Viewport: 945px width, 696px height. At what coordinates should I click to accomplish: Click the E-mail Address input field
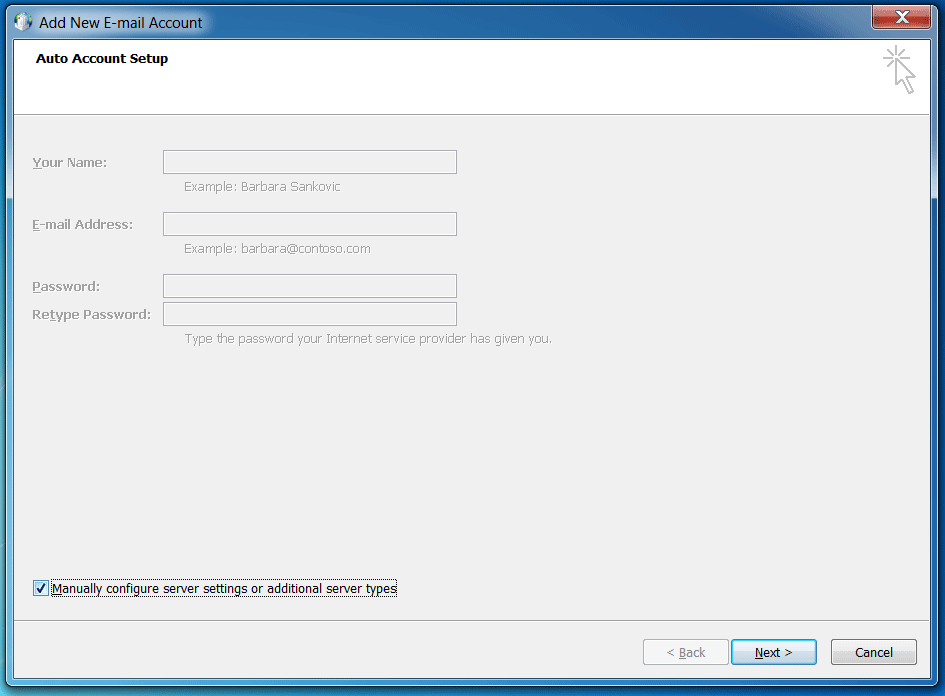pyautogui.click(x=310, y=224)
